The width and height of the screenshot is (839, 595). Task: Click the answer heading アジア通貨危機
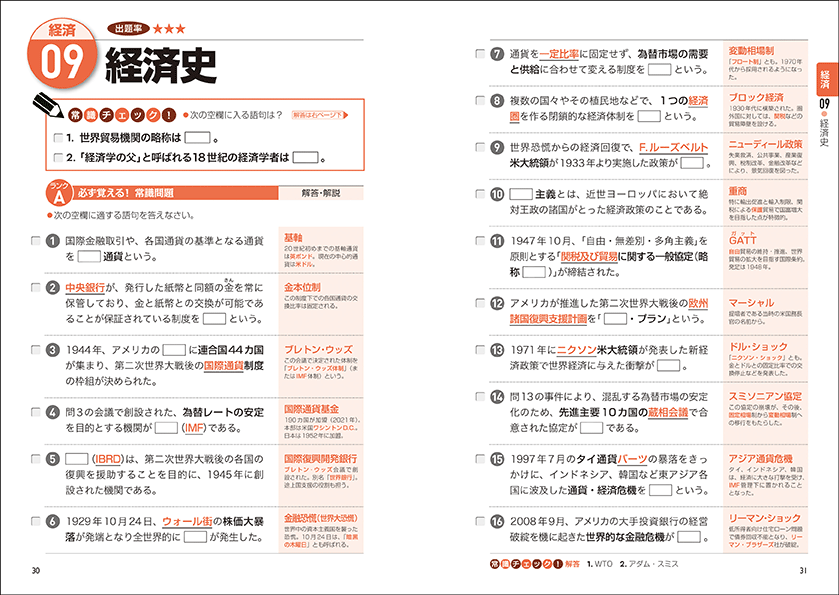pyautogui.click(x=760, y=459)
